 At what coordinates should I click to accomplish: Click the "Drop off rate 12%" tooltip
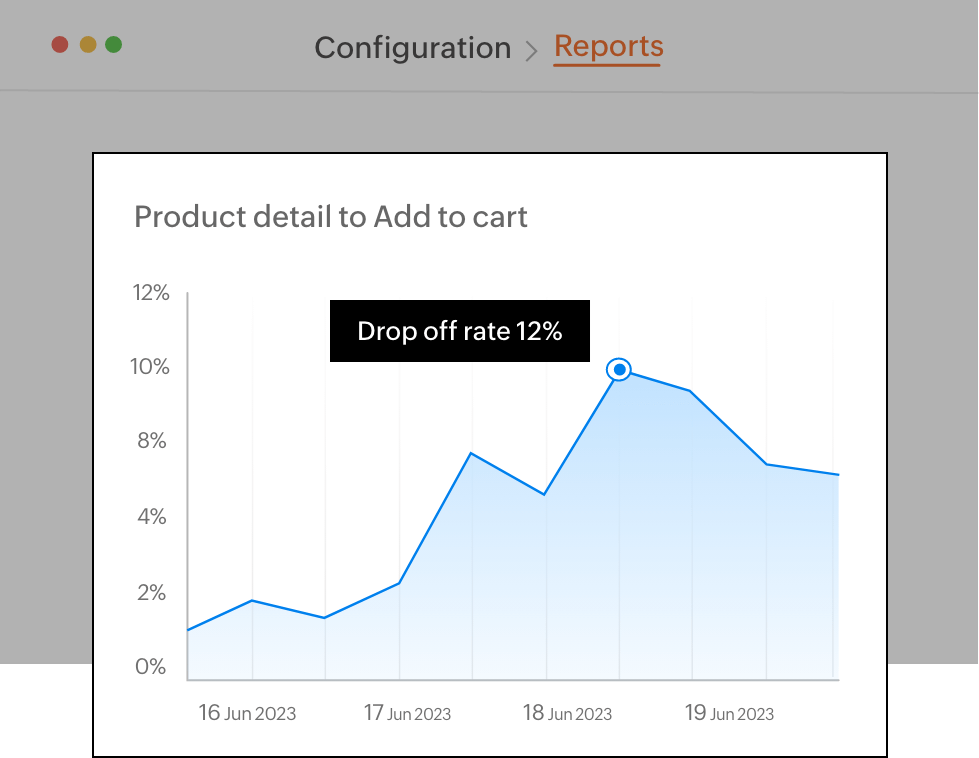point(459,331)
